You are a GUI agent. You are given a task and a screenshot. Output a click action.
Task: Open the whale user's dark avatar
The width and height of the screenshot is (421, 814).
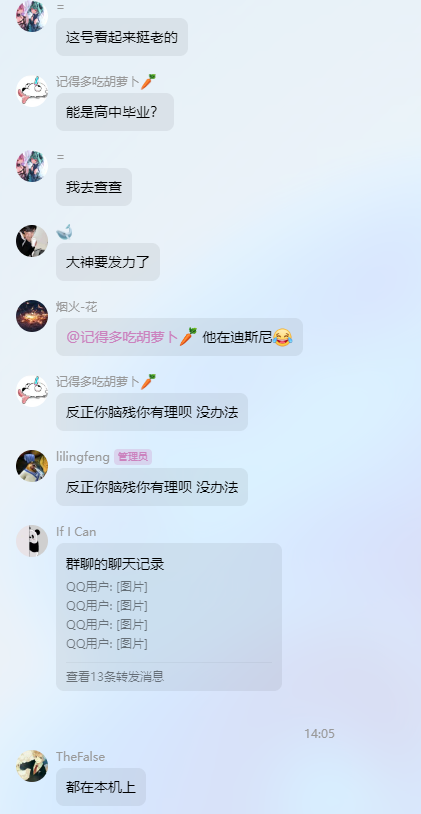tap(32, 241)
